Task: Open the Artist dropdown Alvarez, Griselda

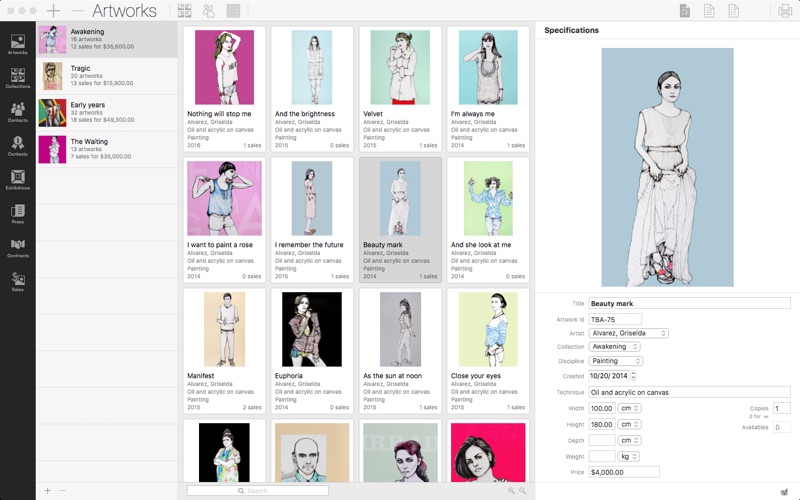Action: tap(629, 333)
